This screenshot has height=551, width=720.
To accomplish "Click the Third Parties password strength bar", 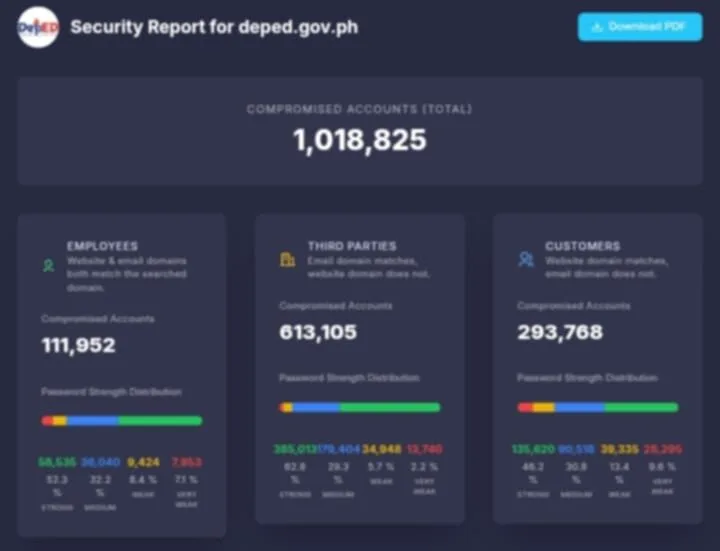I will [360, 407].
